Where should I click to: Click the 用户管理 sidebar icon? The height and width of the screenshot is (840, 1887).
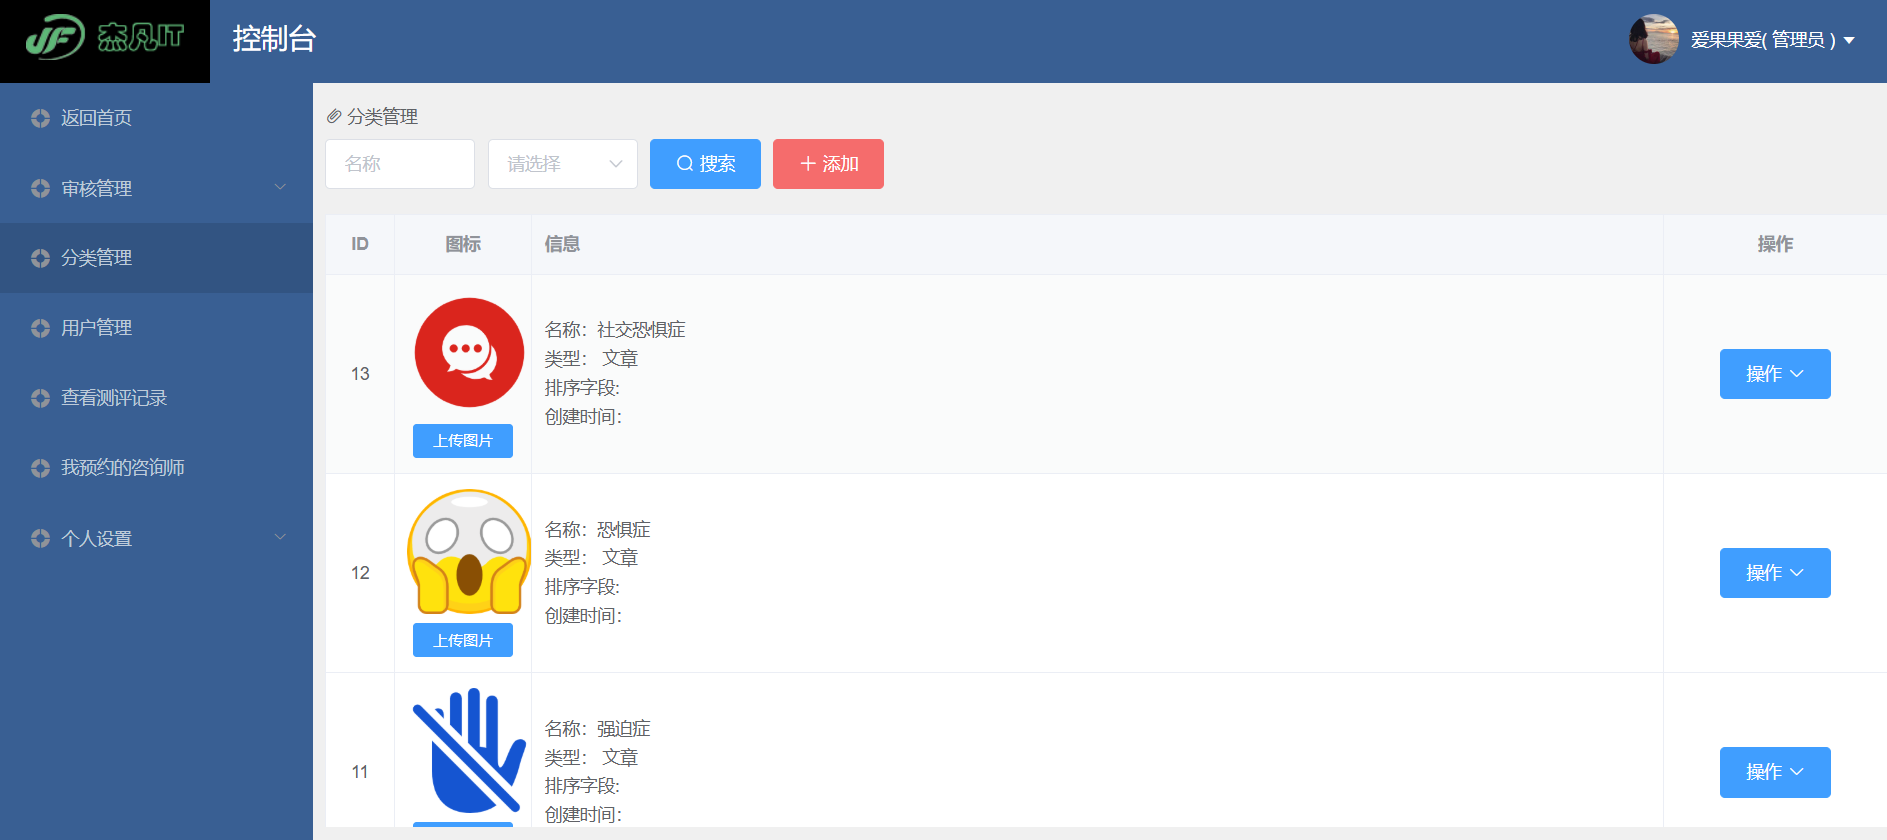tap(40, 328)
